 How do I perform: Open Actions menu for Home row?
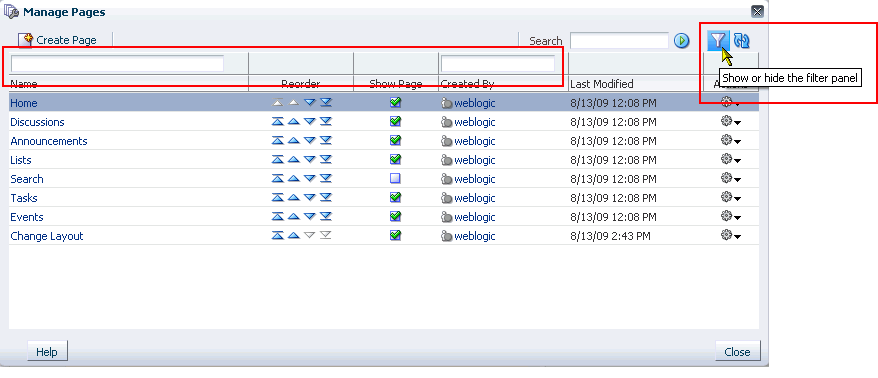coord(731,102)
